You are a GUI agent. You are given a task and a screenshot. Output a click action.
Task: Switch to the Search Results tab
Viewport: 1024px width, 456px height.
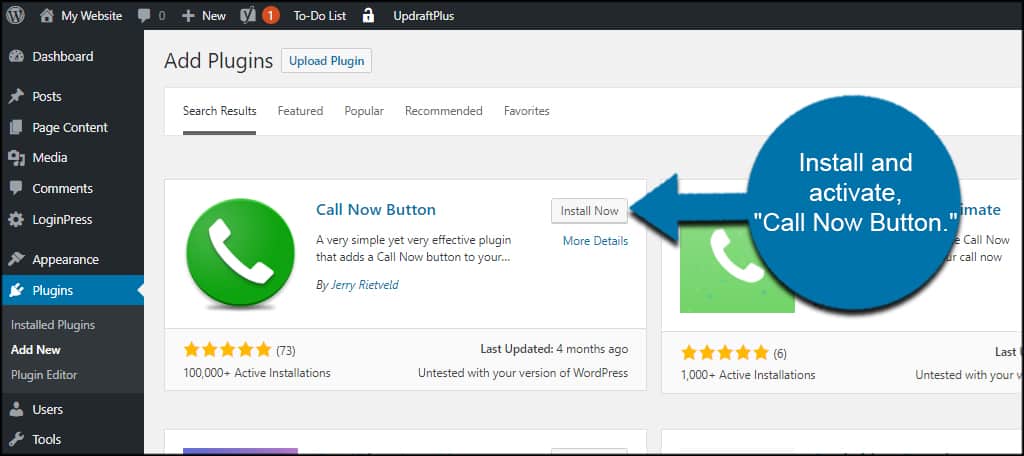click(x=219, y=111)
